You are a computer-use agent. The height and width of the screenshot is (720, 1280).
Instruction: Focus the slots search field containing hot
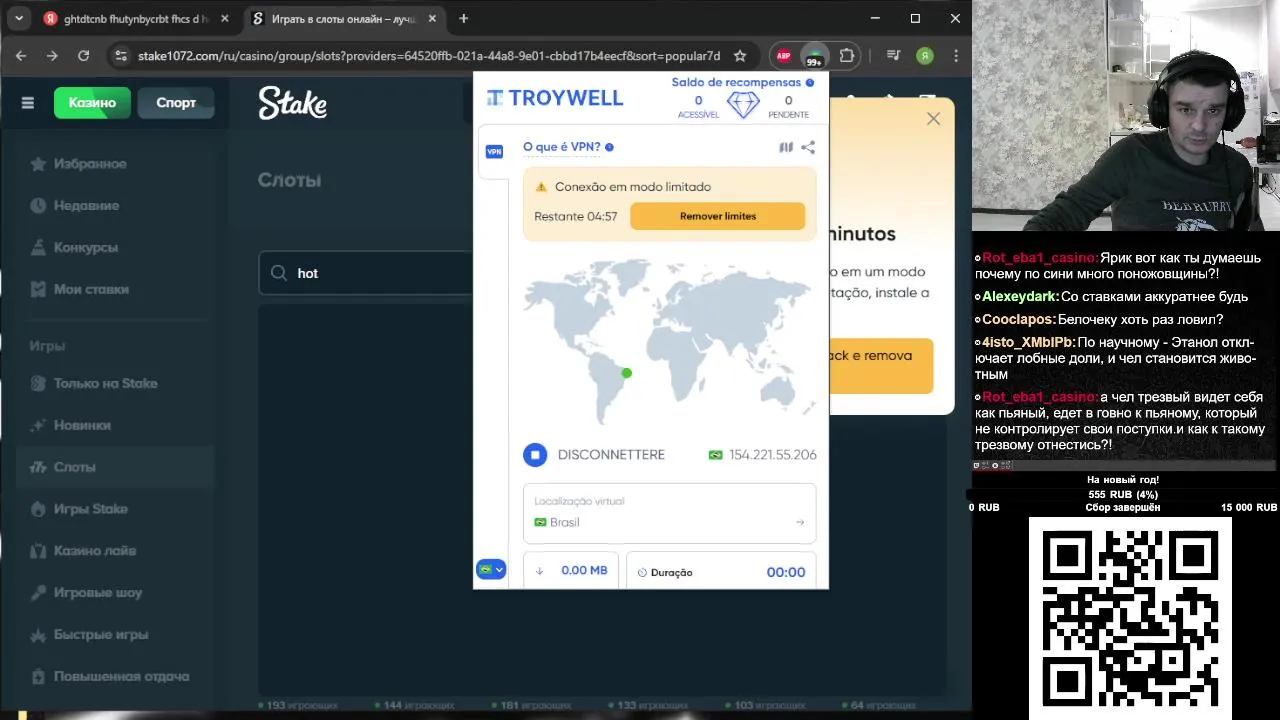(x=366, y=273)
